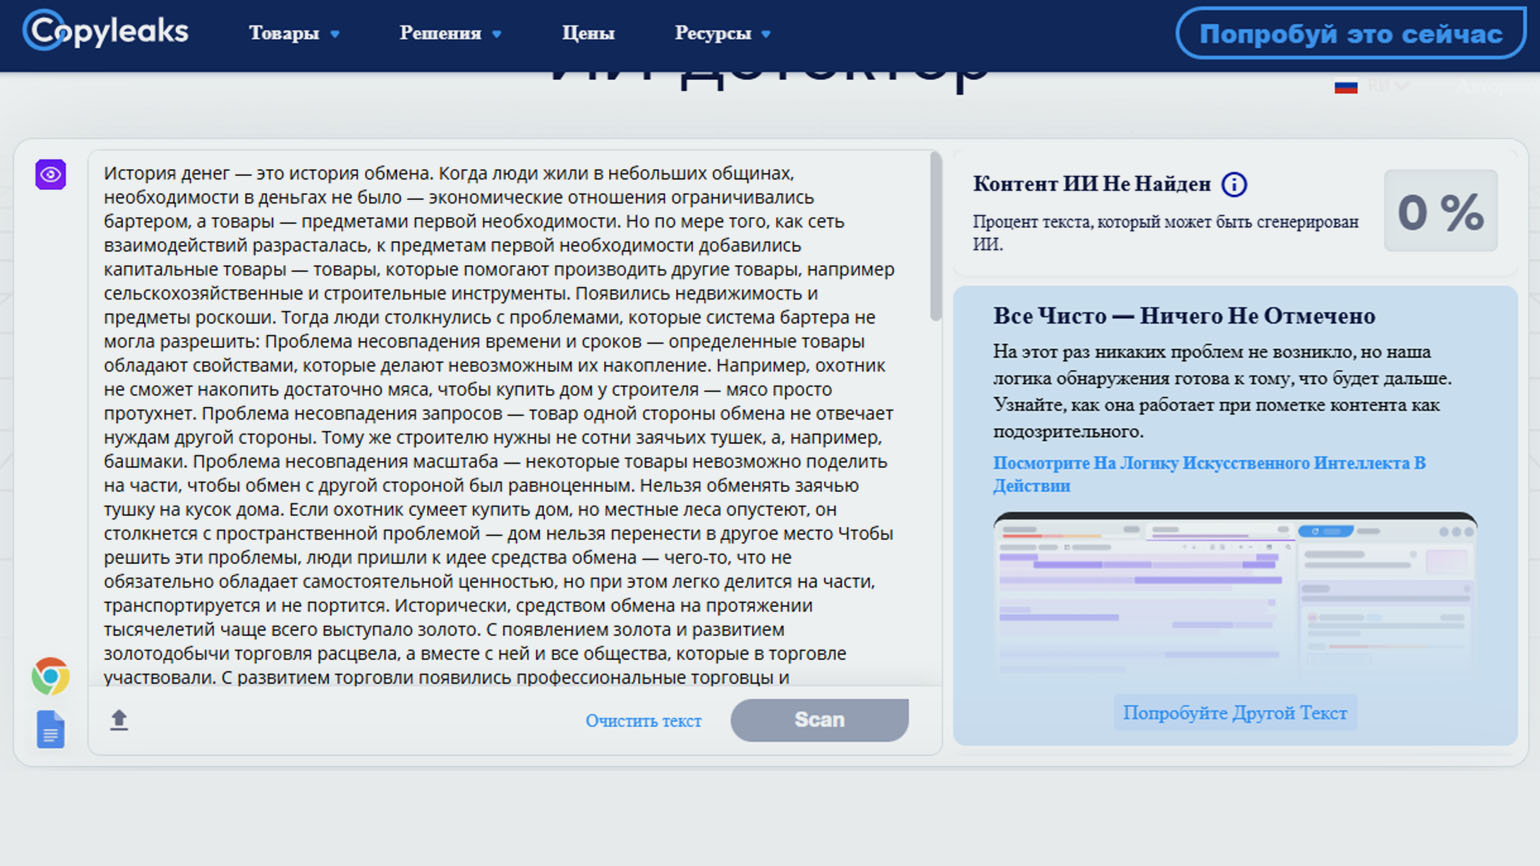The width and height of the screenshot is (1540, 866).
Task: Click the Russian flag language icon
Action: point(1346,87)
